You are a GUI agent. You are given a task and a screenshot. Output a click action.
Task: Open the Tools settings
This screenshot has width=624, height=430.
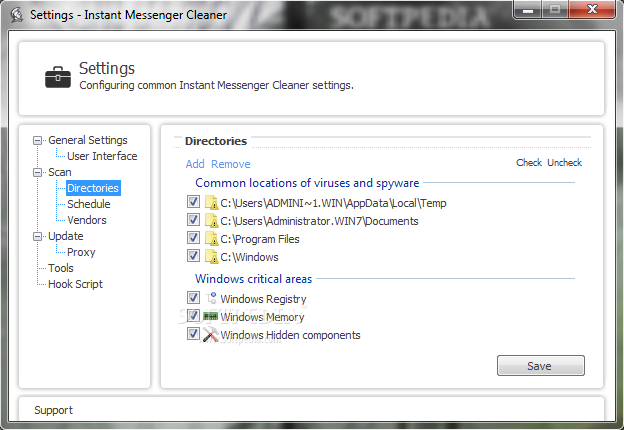tap(61, 268)
